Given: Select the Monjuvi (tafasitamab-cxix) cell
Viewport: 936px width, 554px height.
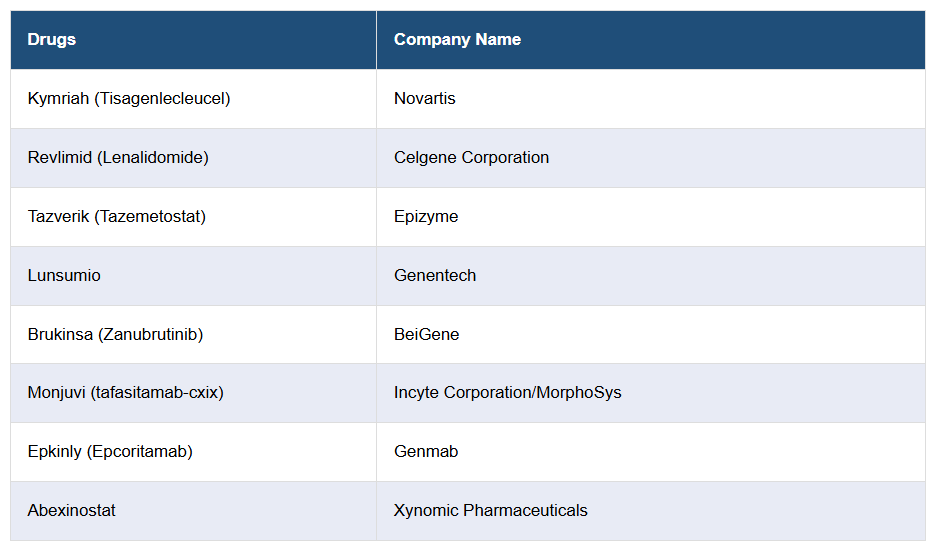Looking at the screenshot, I should 126,393.
